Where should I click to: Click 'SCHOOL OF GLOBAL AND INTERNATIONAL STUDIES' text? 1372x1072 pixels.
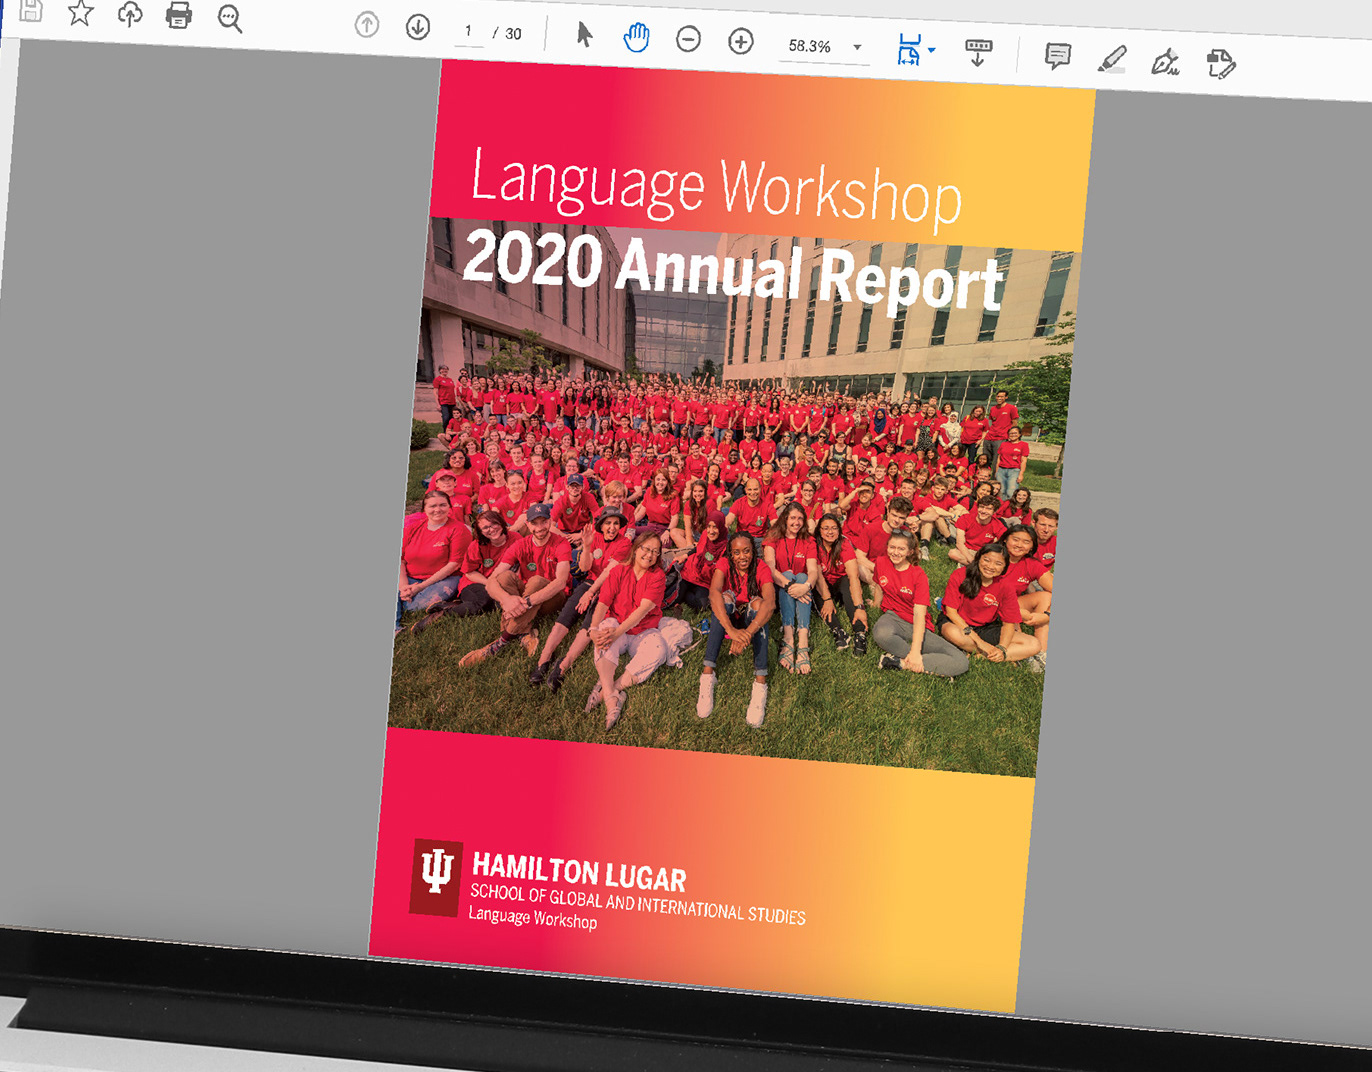(638, 903)
